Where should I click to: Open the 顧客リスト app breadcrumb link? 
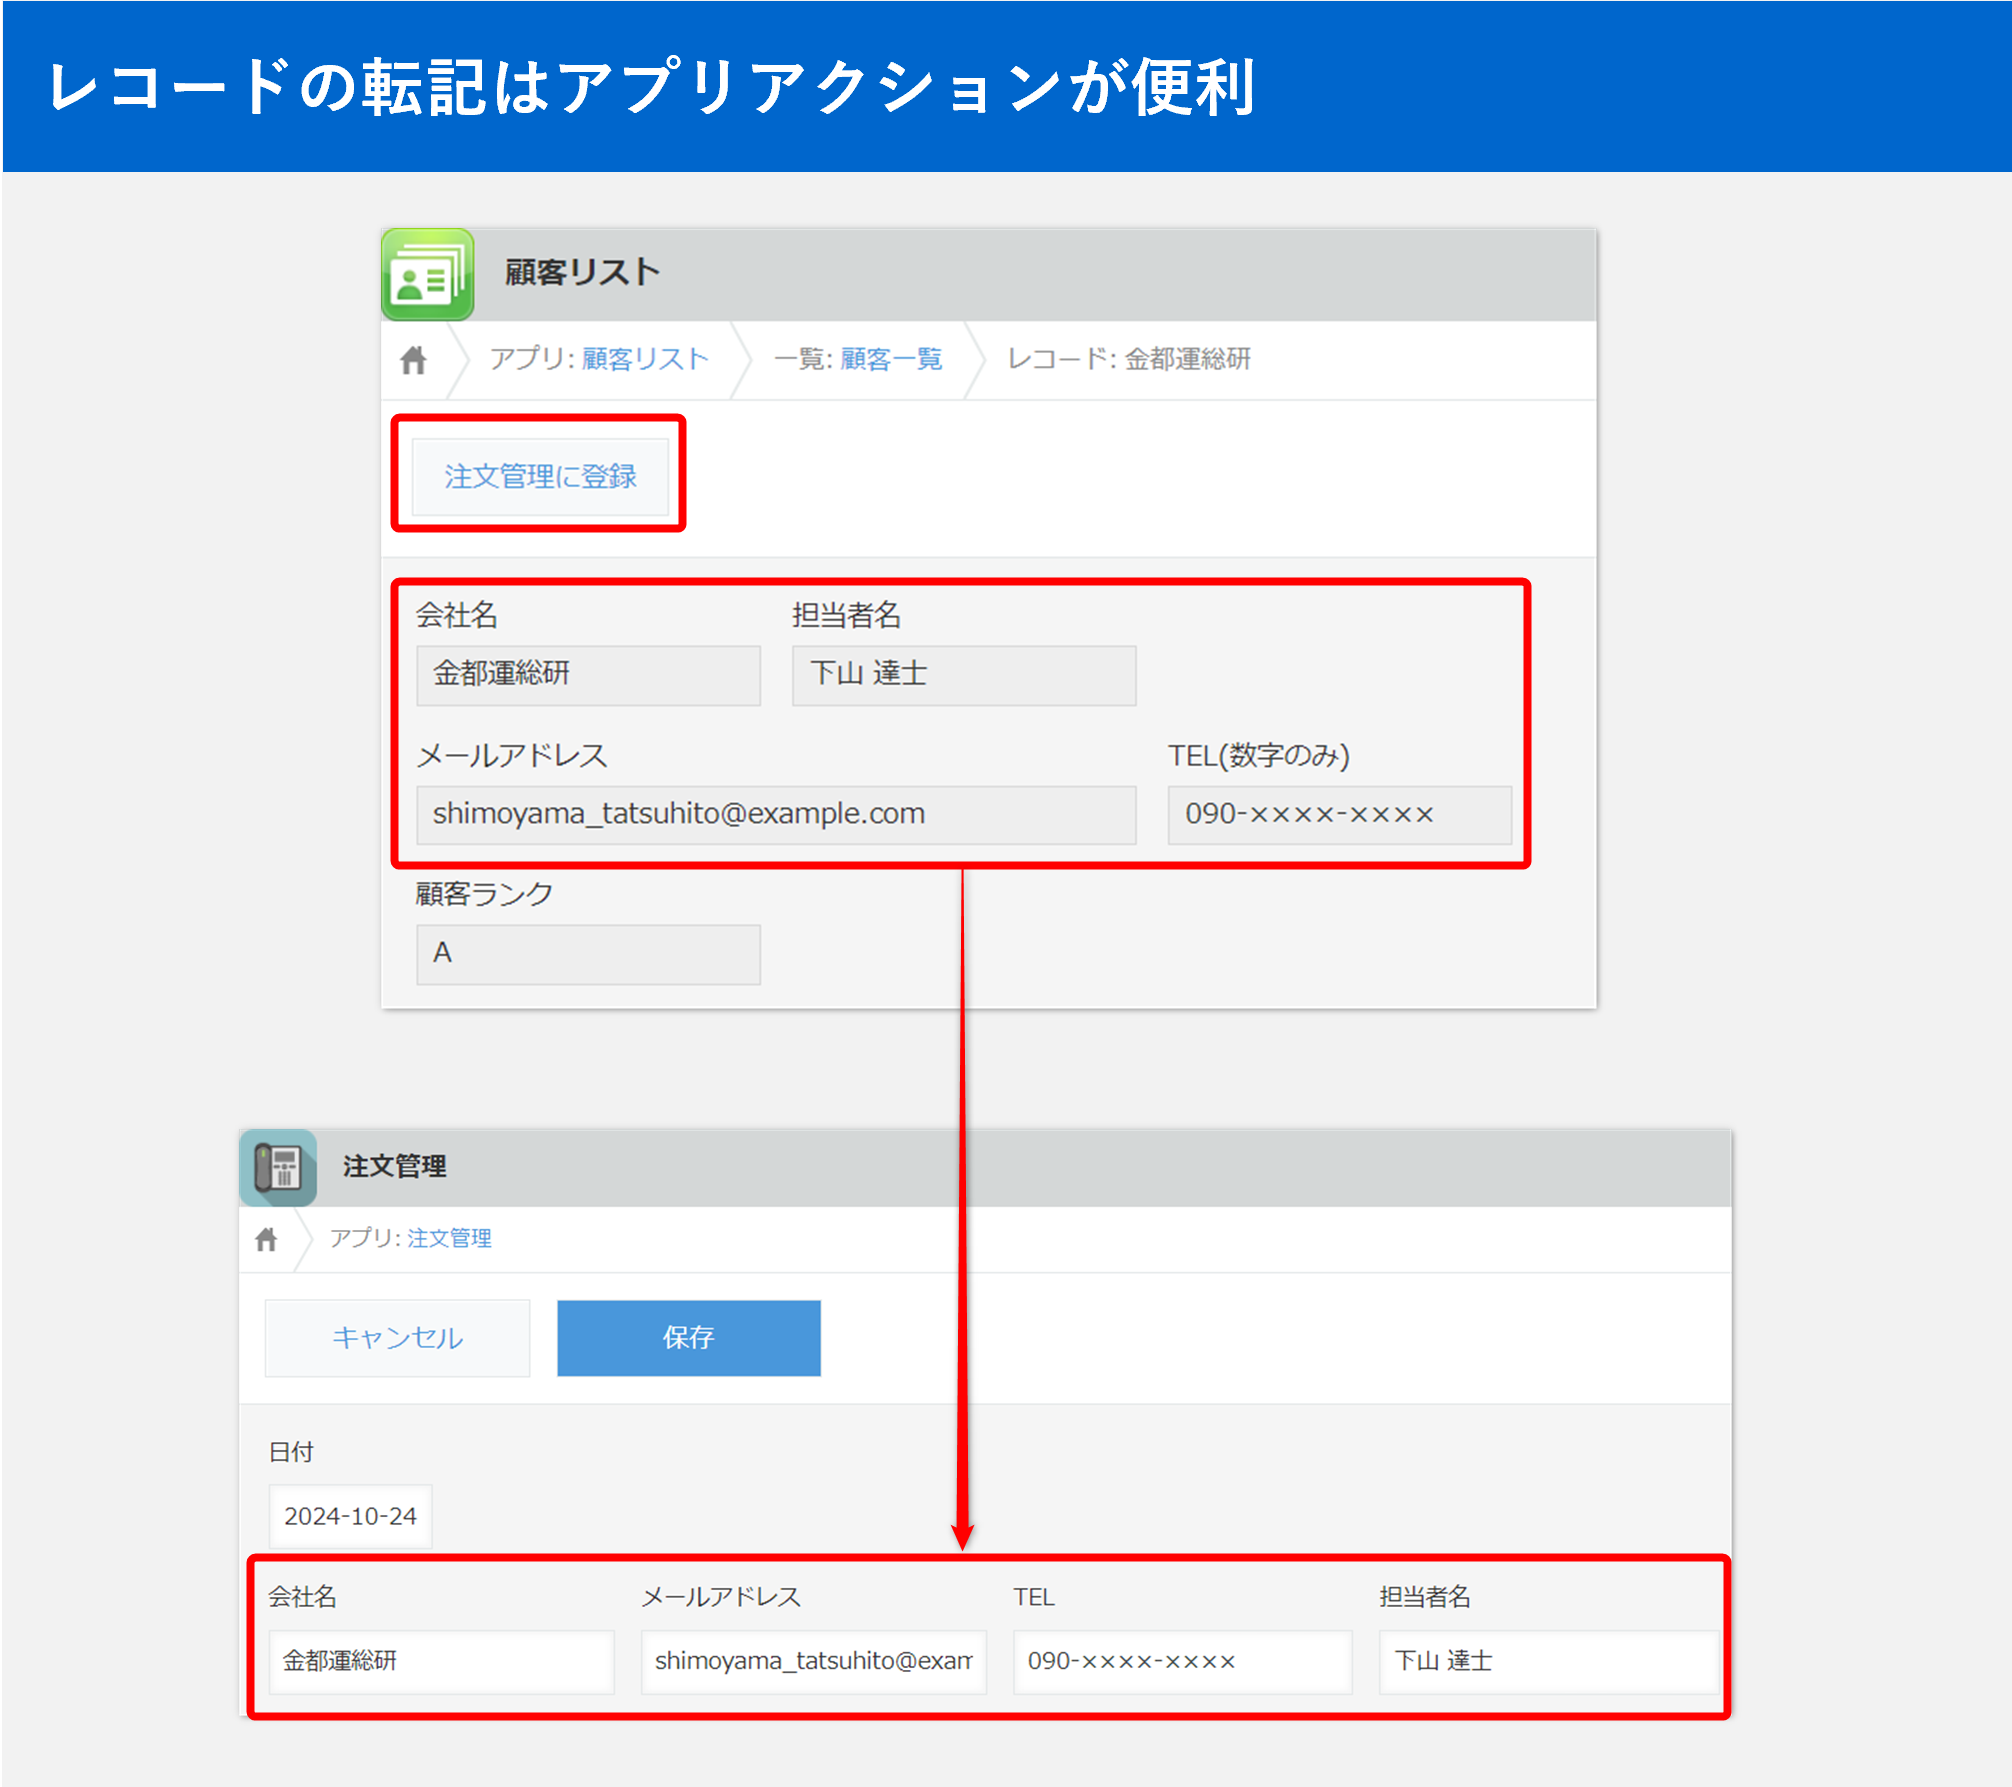point(645,359)
